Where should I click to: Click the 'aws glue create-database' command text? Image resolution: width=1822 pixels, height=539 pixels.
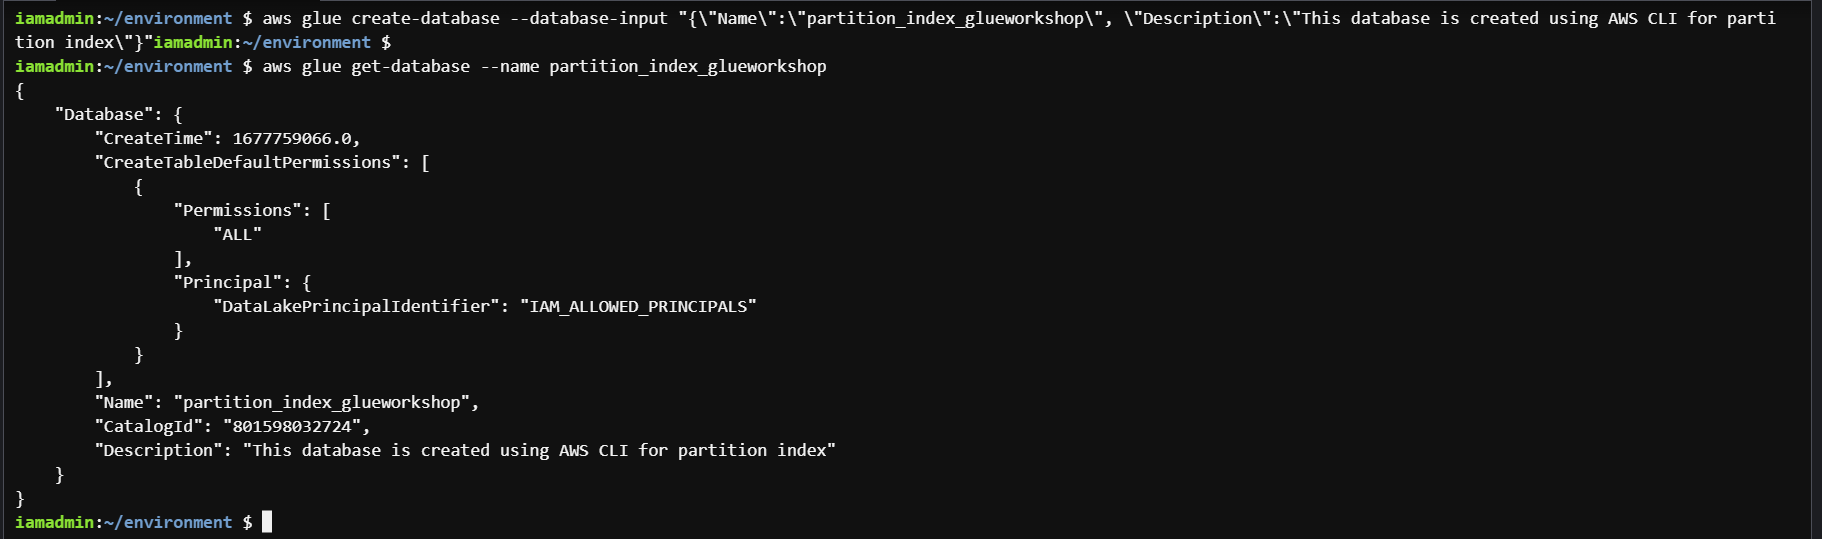coord(381,18)
